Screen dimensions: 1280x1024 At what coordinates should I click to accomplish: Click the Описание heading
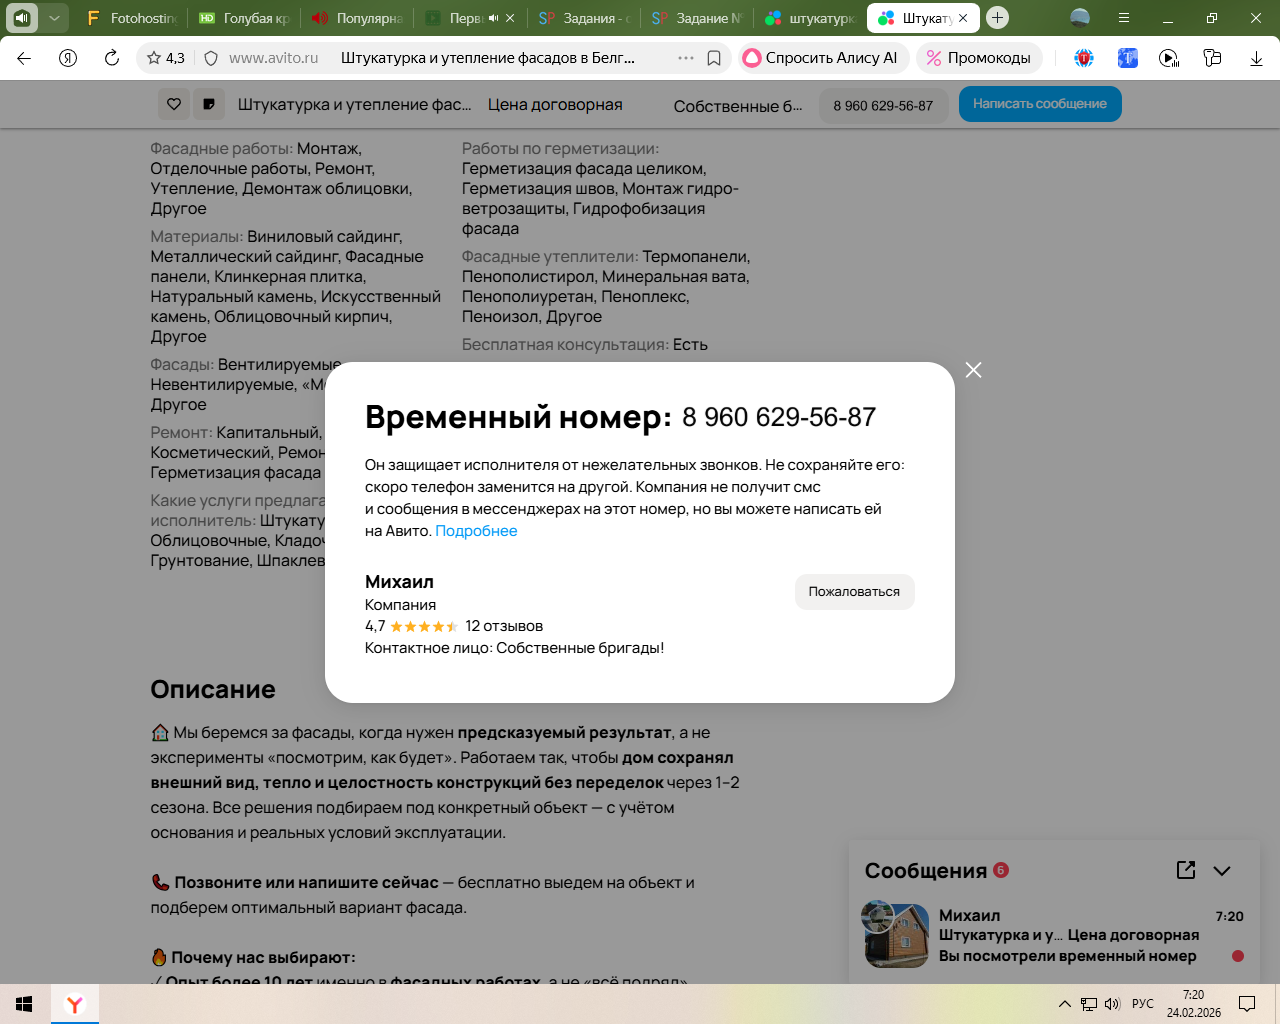pos(213,689)
